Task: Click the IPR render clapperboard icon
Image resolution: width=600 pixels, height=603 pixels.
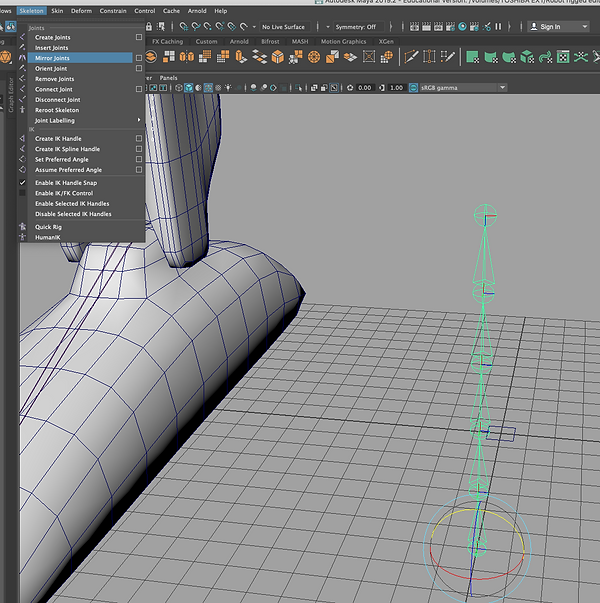Action: click(x=438, y=27)
